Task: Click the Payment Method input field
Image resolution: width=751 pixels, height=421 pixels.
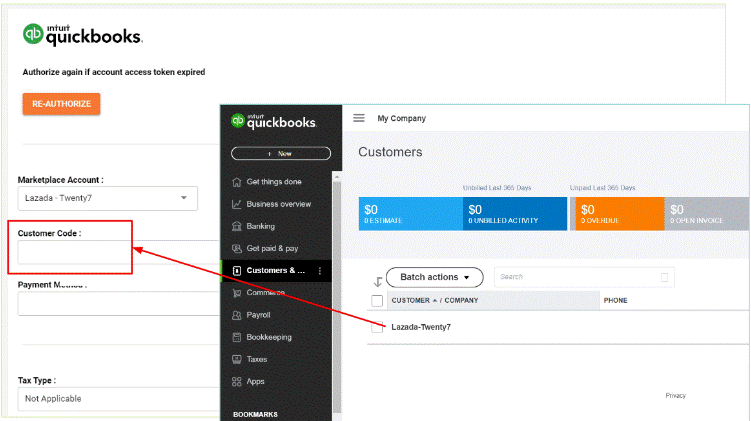Action: pyautogui.click(x=118, y=303)
